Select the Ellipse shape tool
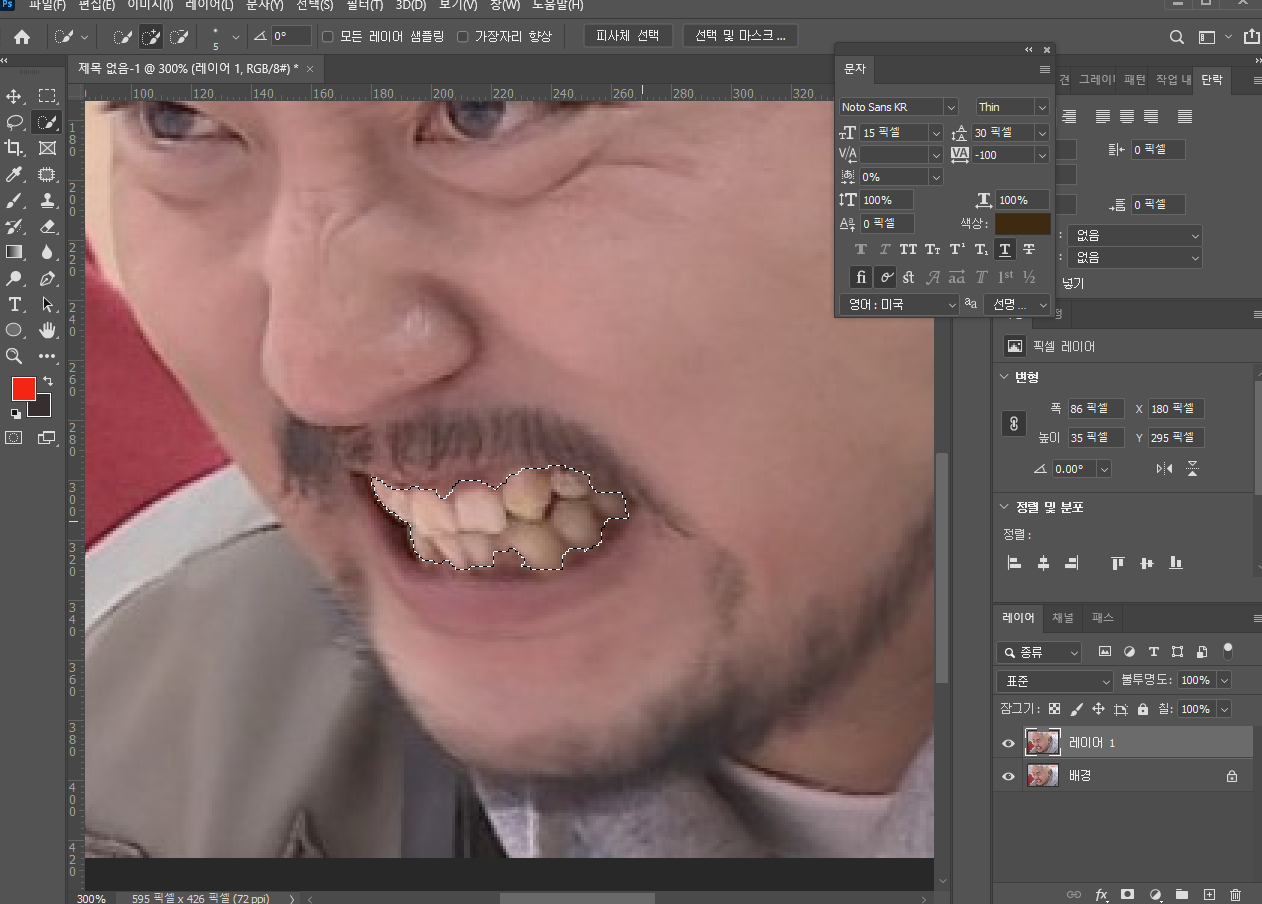1262x904 pixels. (14, 330)
